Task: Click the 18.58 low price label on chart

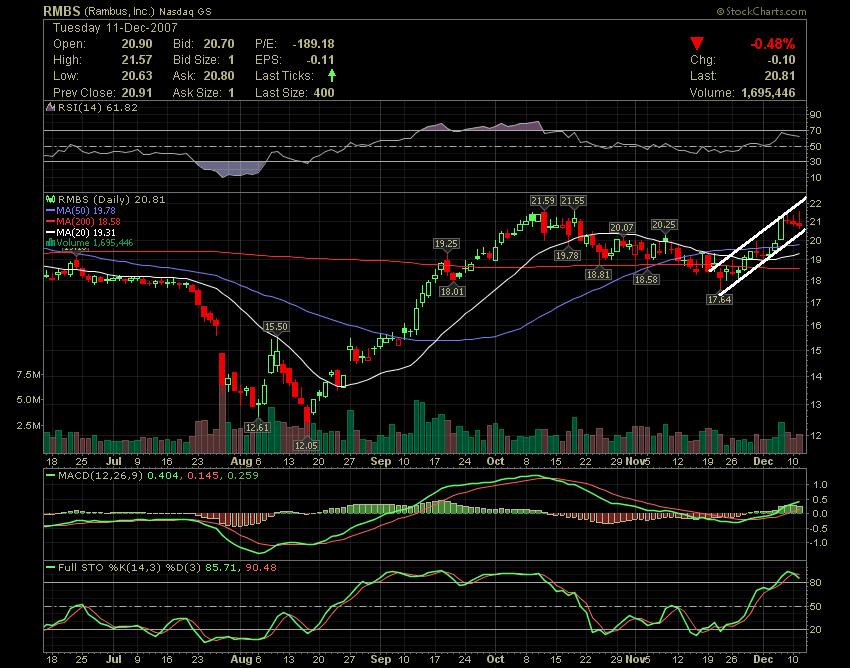Action: coord(646,280)
